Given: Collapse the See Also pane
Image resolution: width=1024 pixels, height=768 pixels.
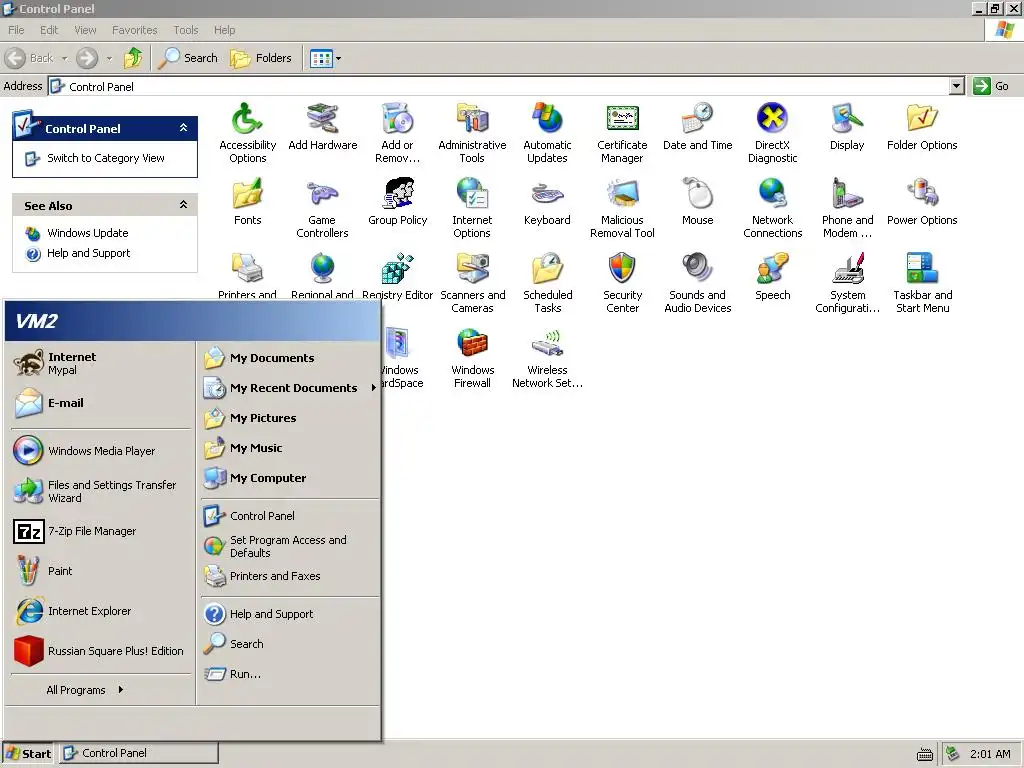Looking at the screenshot, I should tap(184, 205).
